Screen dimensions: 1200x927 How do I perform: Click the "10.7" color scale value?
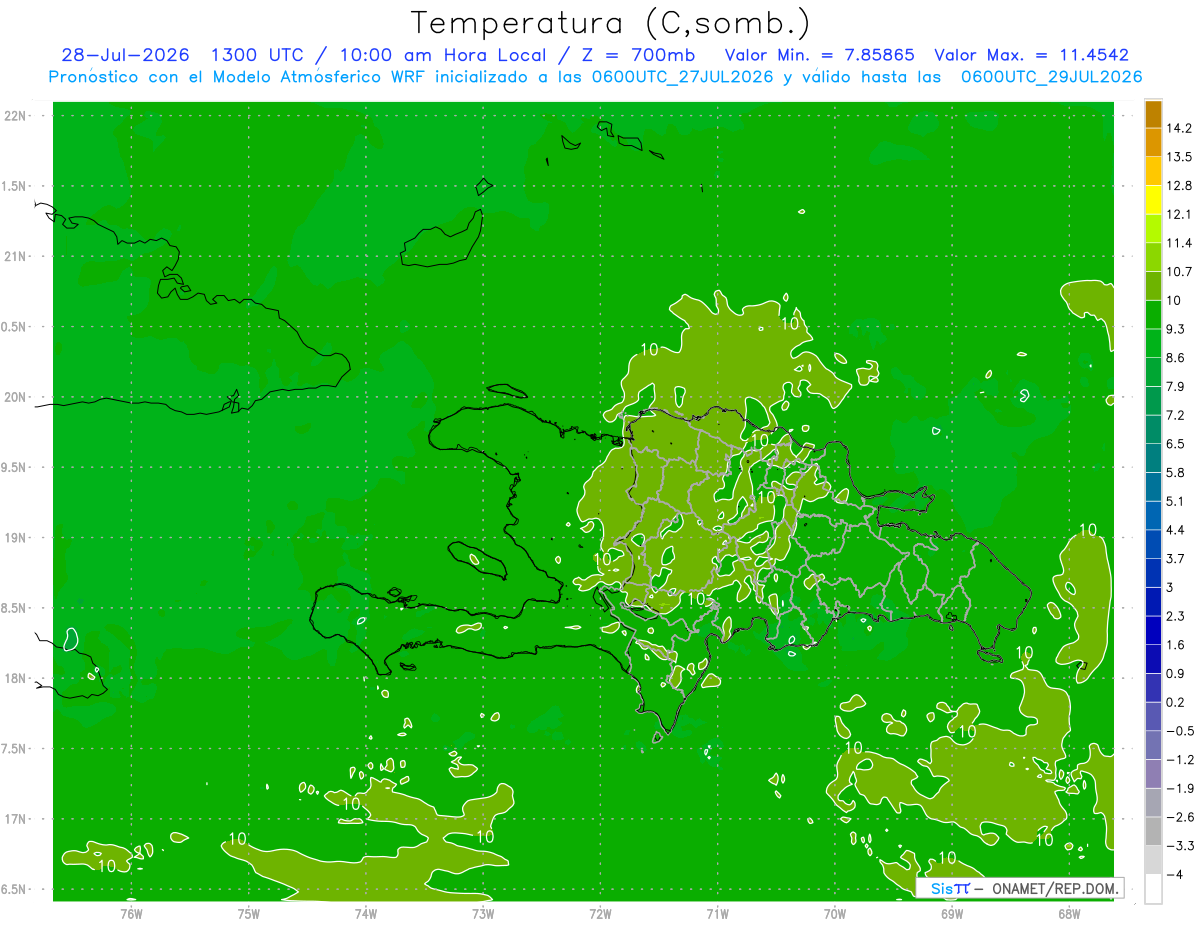(x=1179, y=272)
